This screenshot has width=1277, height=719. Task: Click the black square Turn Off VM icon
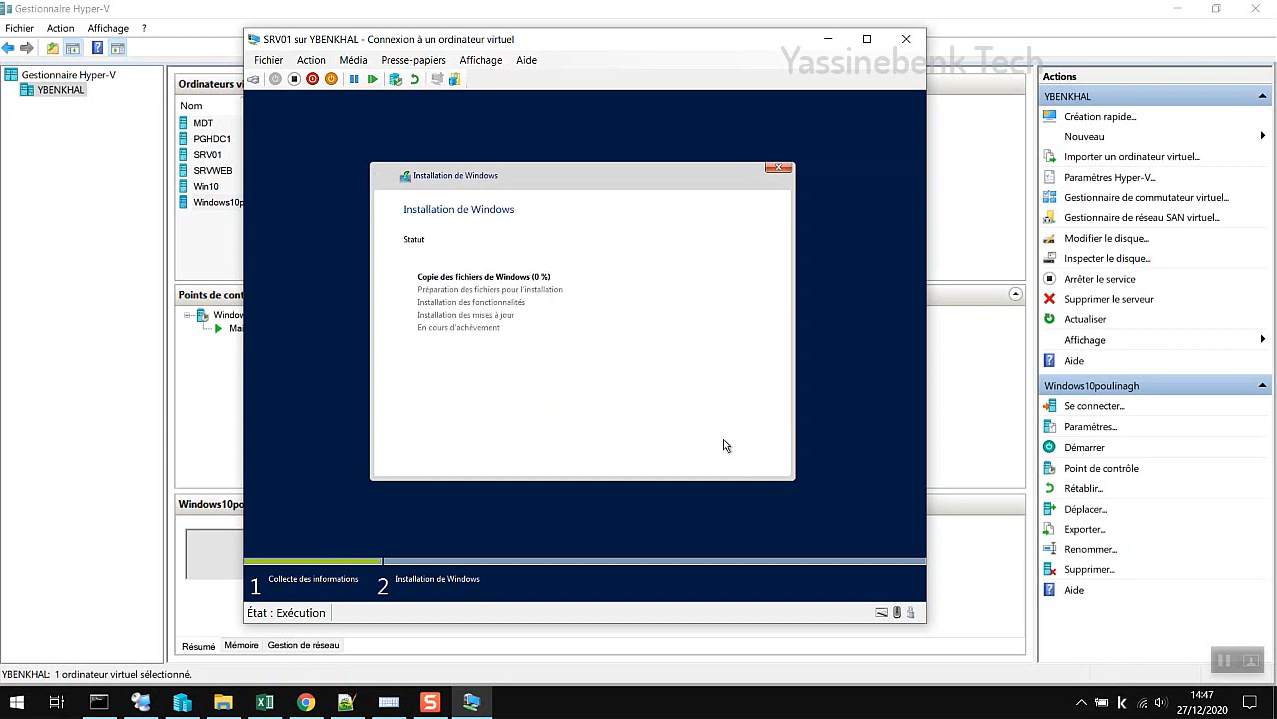[294, 79]
